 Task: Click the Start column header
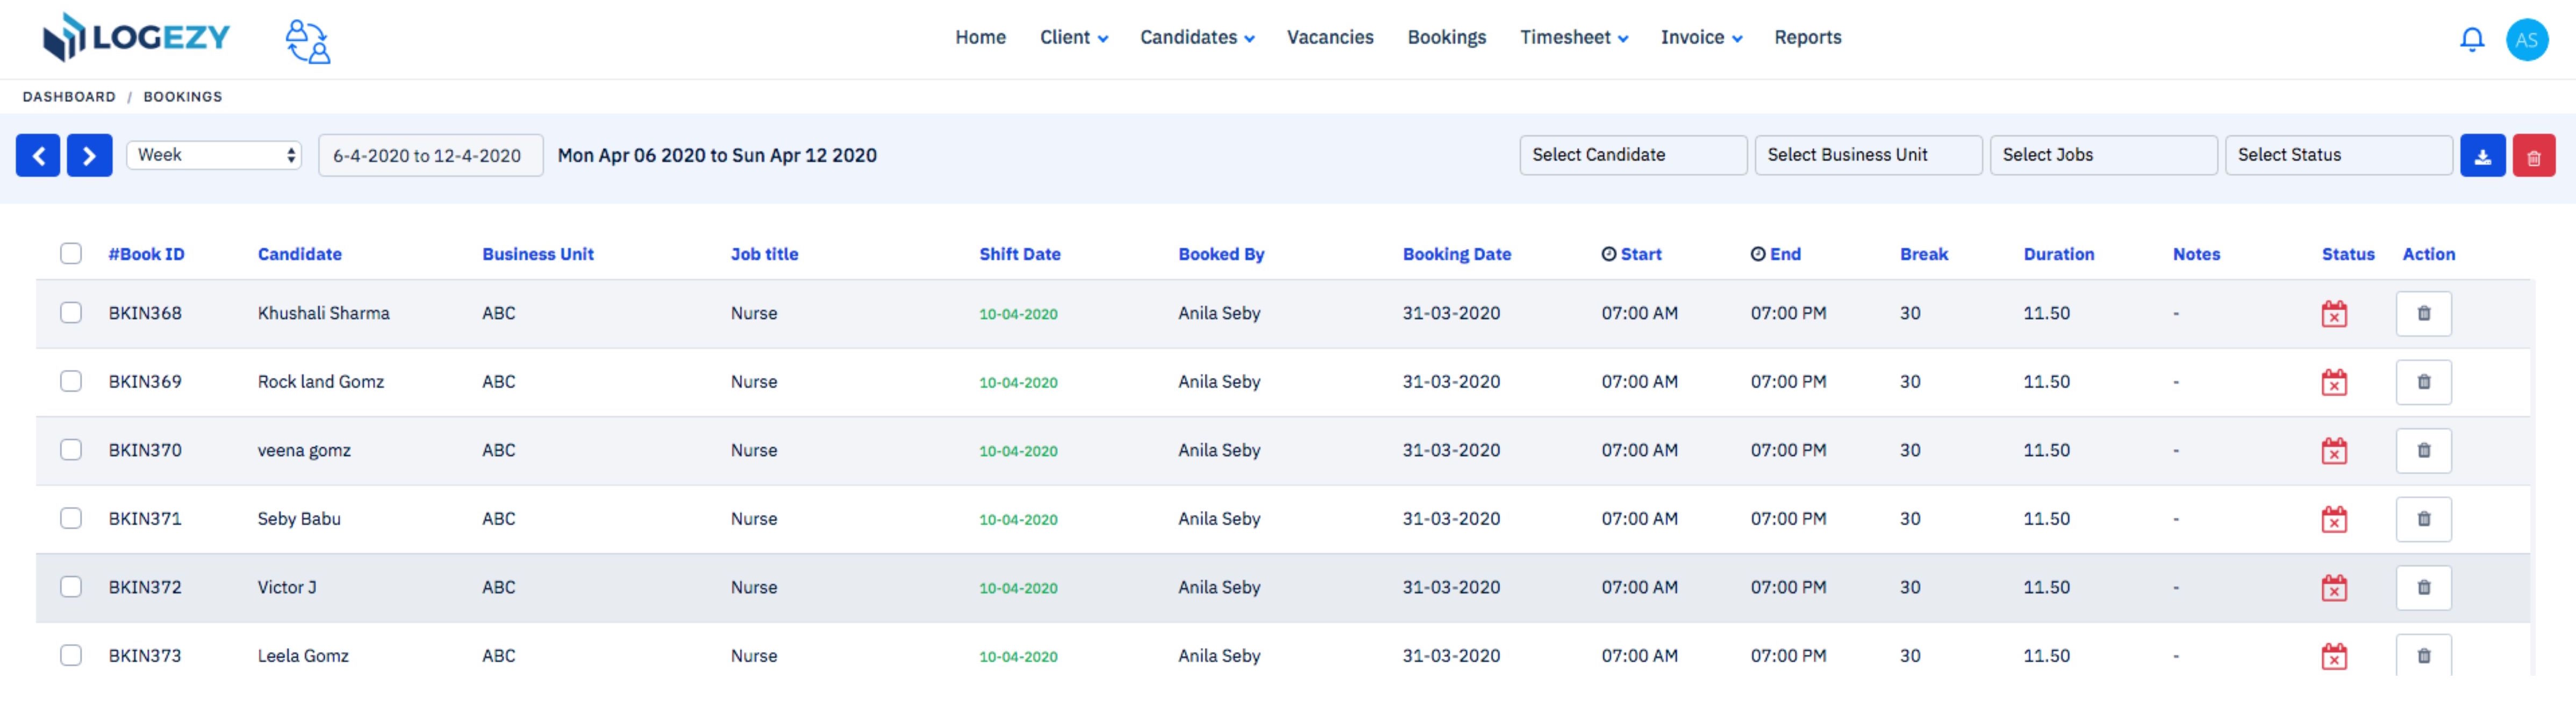tap(1631, 254)
